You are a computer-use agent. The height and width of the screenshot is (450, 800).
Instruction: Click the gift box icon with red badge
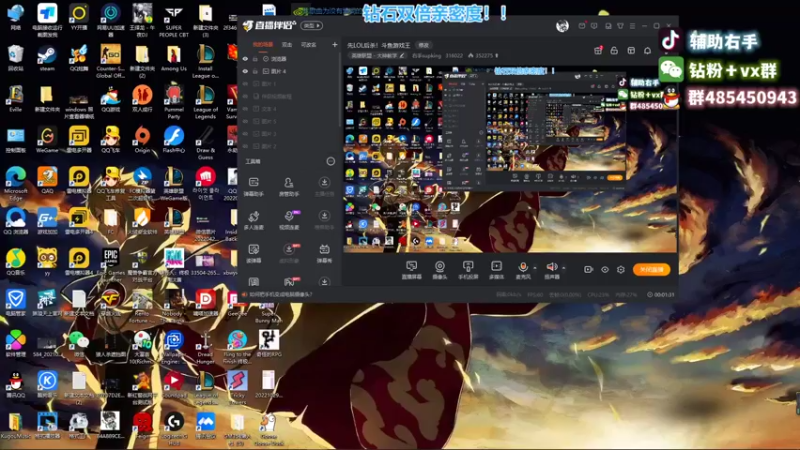click(x=598, y=50)
